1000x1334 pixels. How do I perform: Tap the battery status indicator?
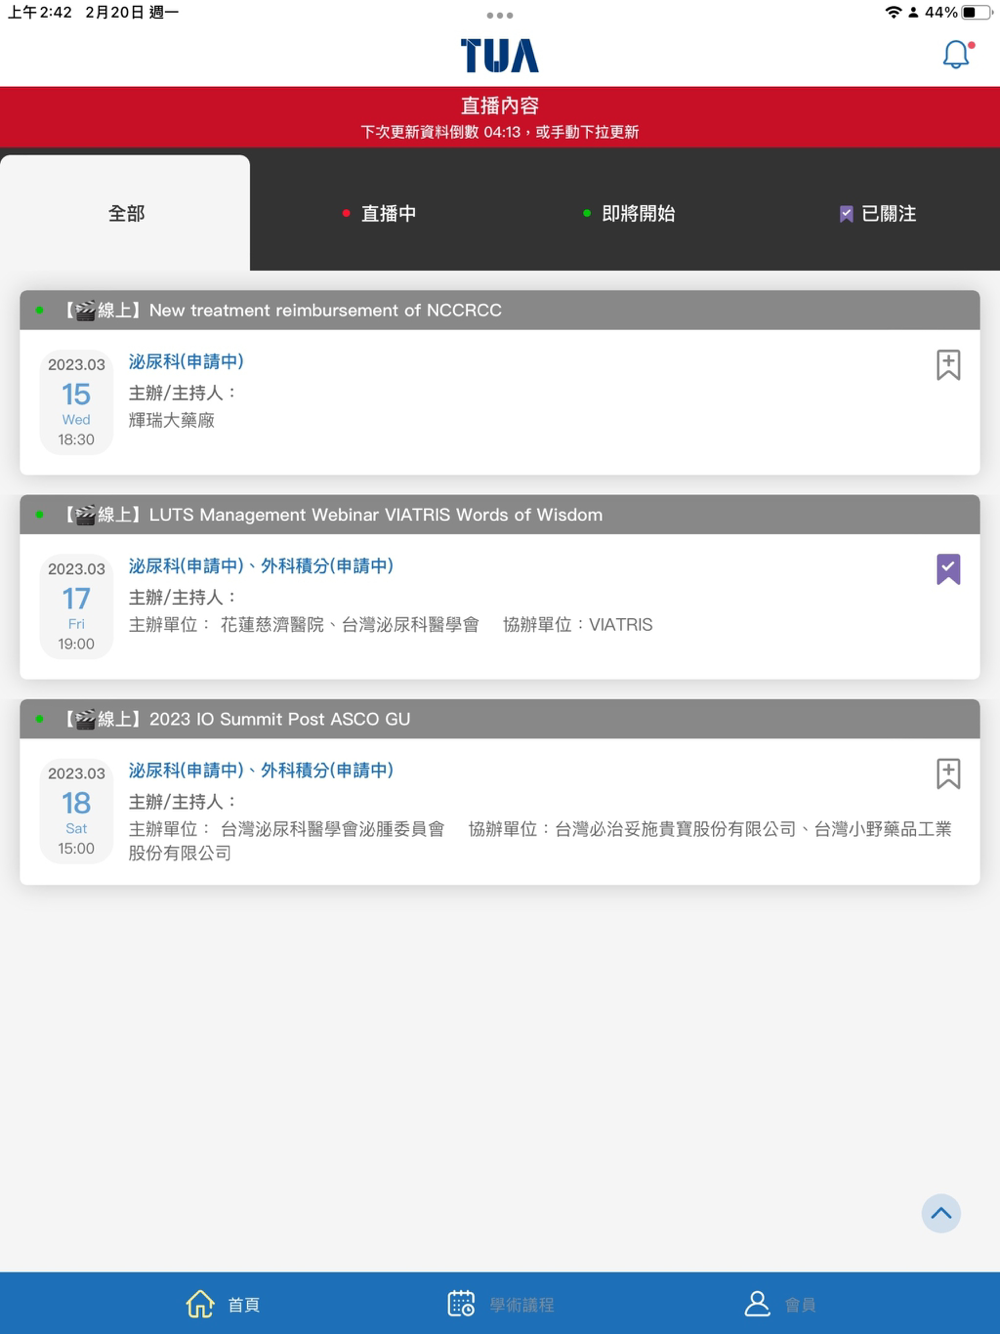pos(977,12)
